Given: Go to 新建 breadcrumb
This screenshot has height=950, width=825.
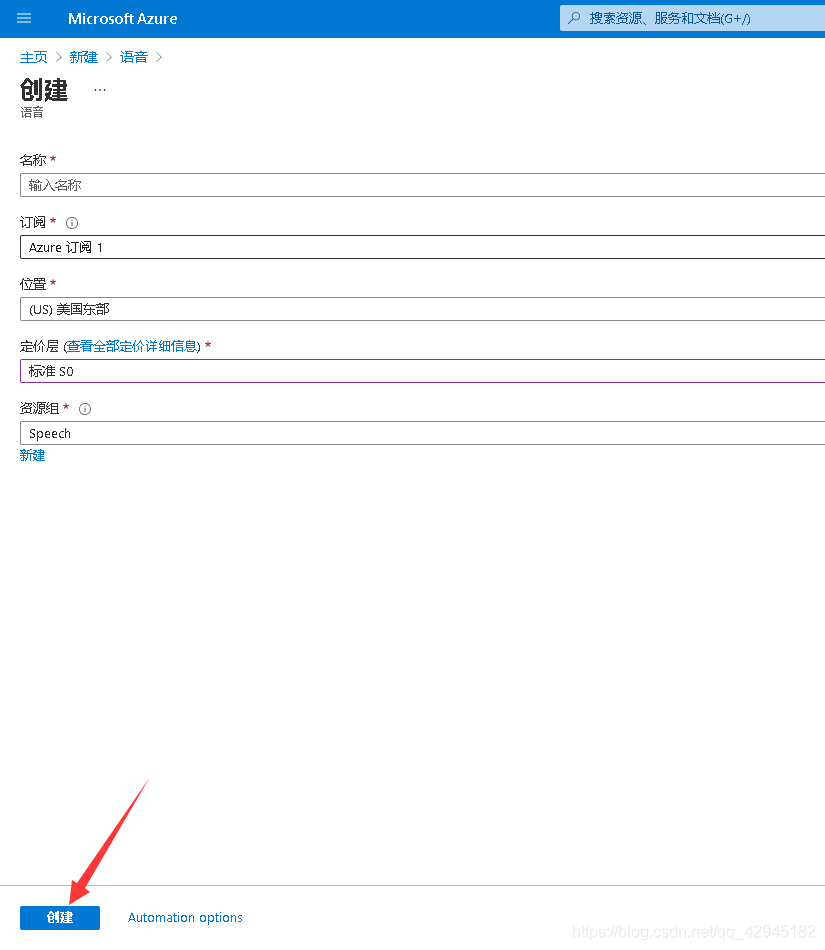Looking at the screenshot, I should point(84,57).
